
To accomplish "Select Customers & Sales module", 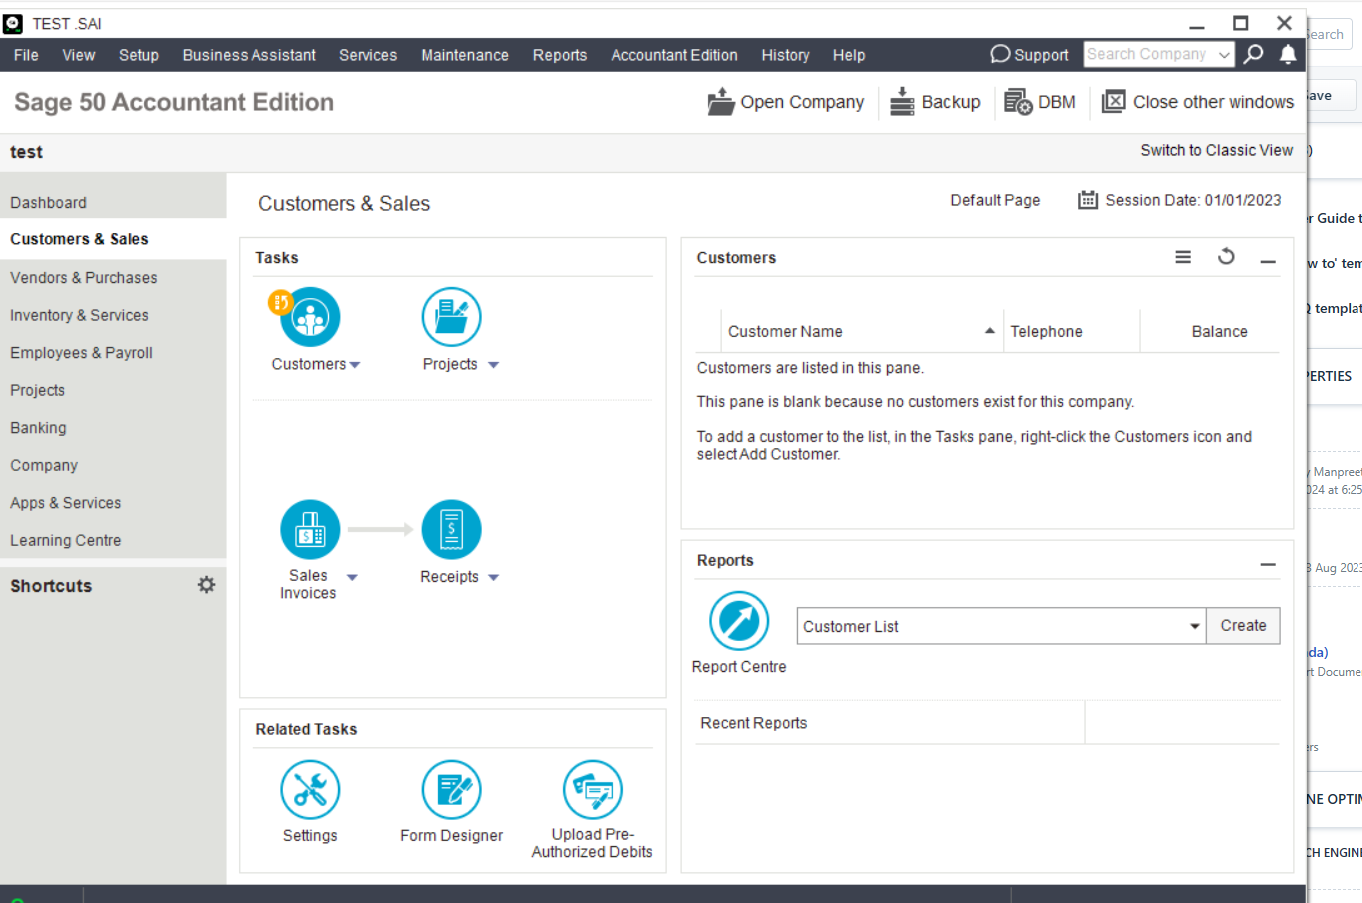I will point(113,239).
